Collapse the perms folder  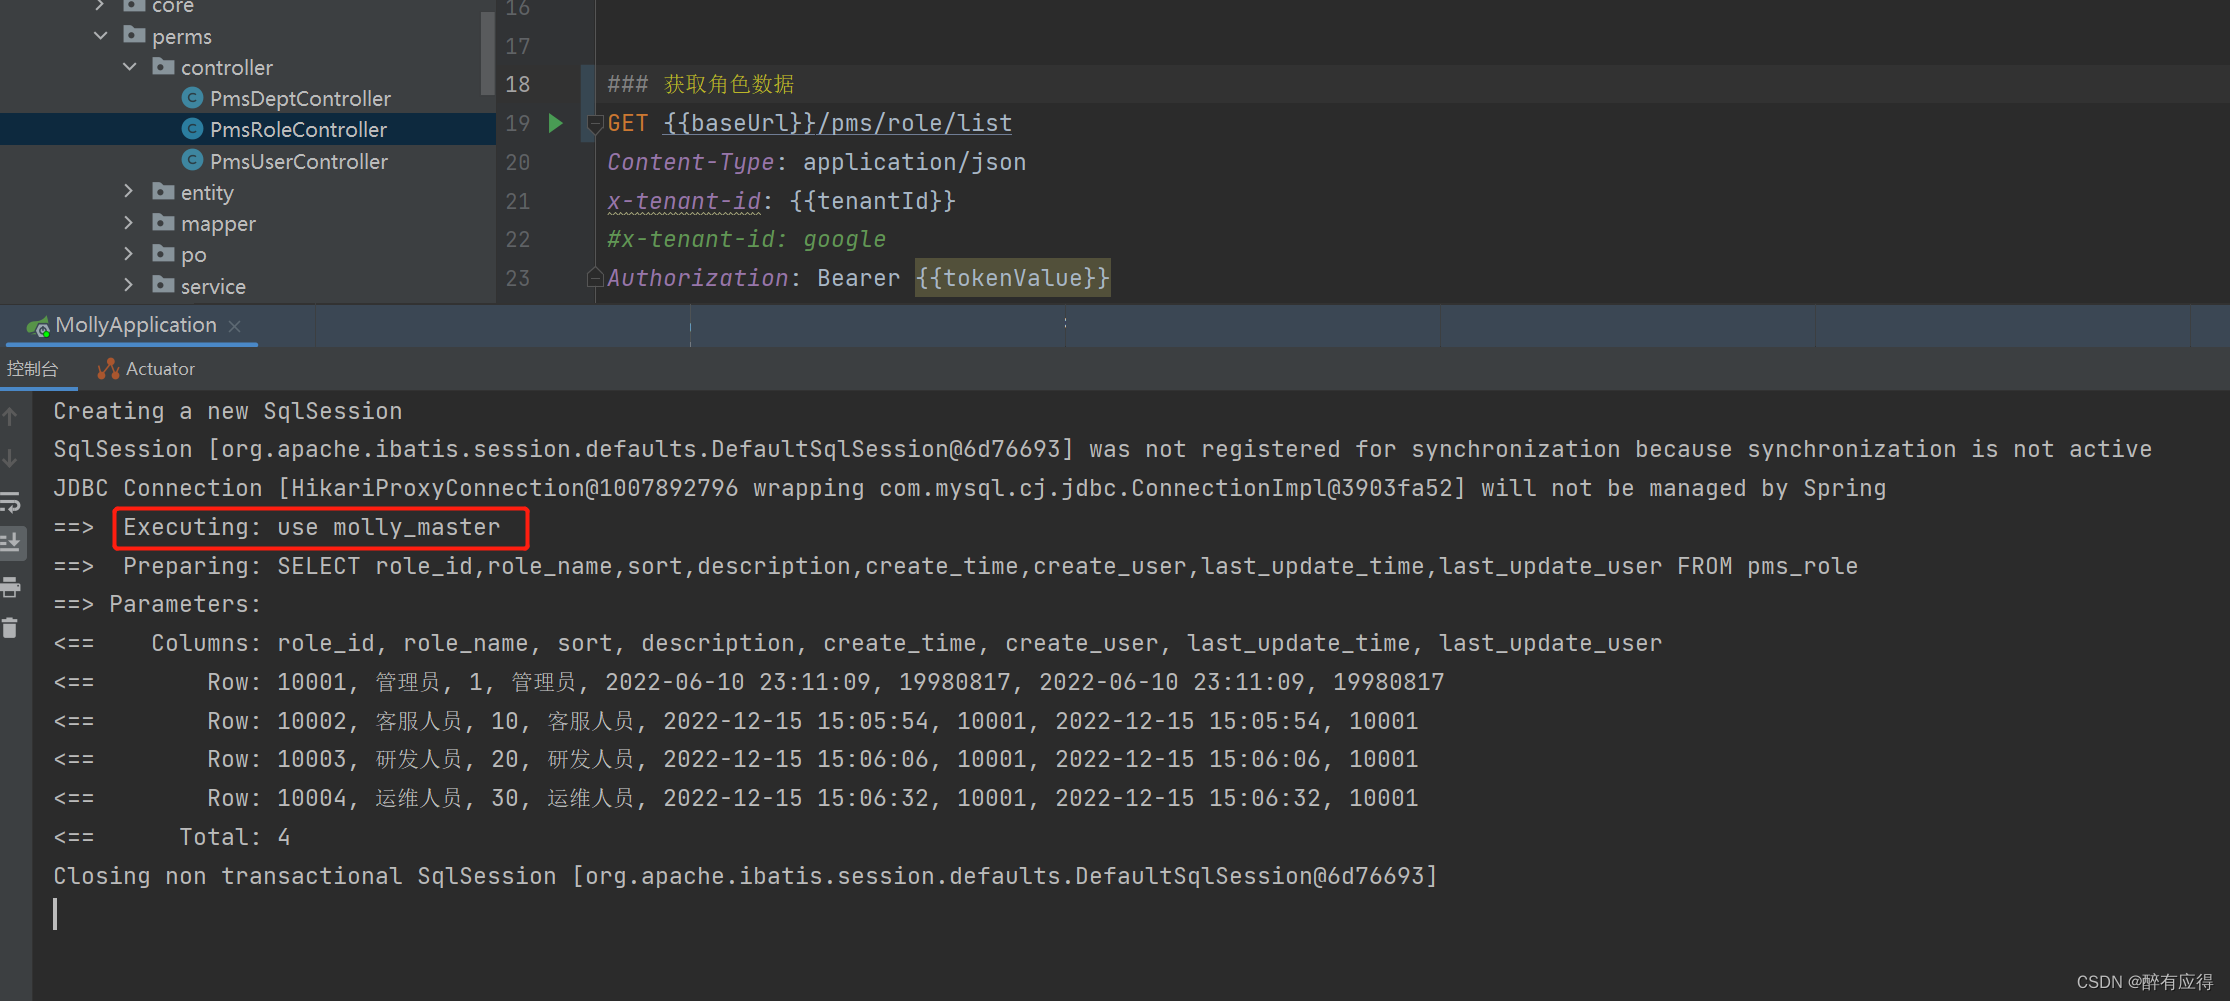(x=100, y=36)
